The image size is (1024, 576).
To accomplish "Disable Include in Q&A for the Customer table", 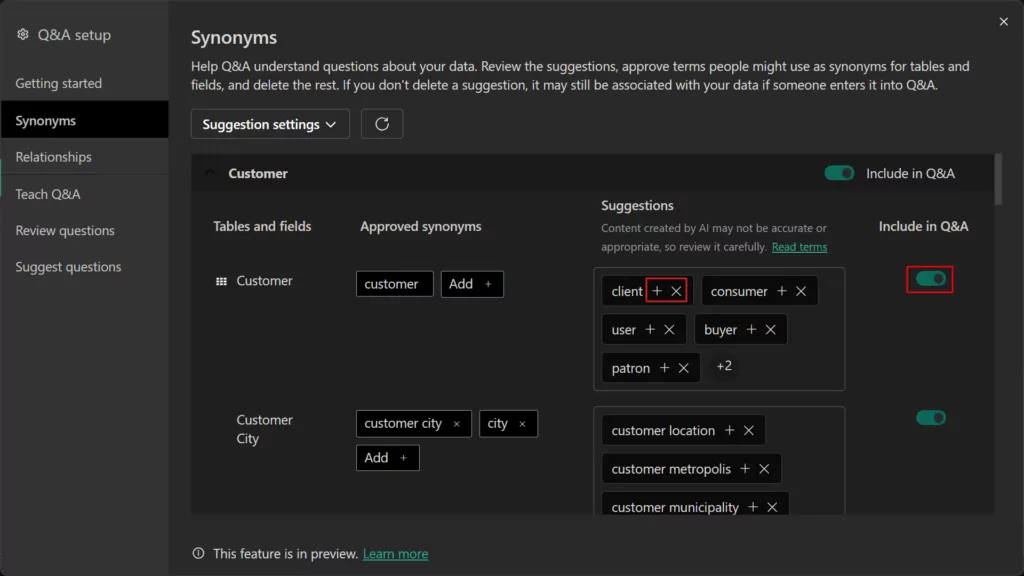I will click(929, 281).
